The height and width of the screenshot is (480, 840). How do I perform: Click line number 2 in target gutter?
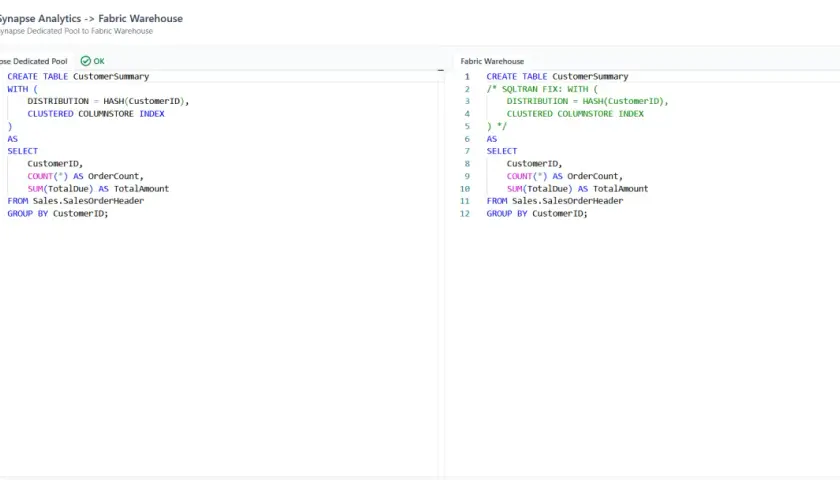point(467,89)
